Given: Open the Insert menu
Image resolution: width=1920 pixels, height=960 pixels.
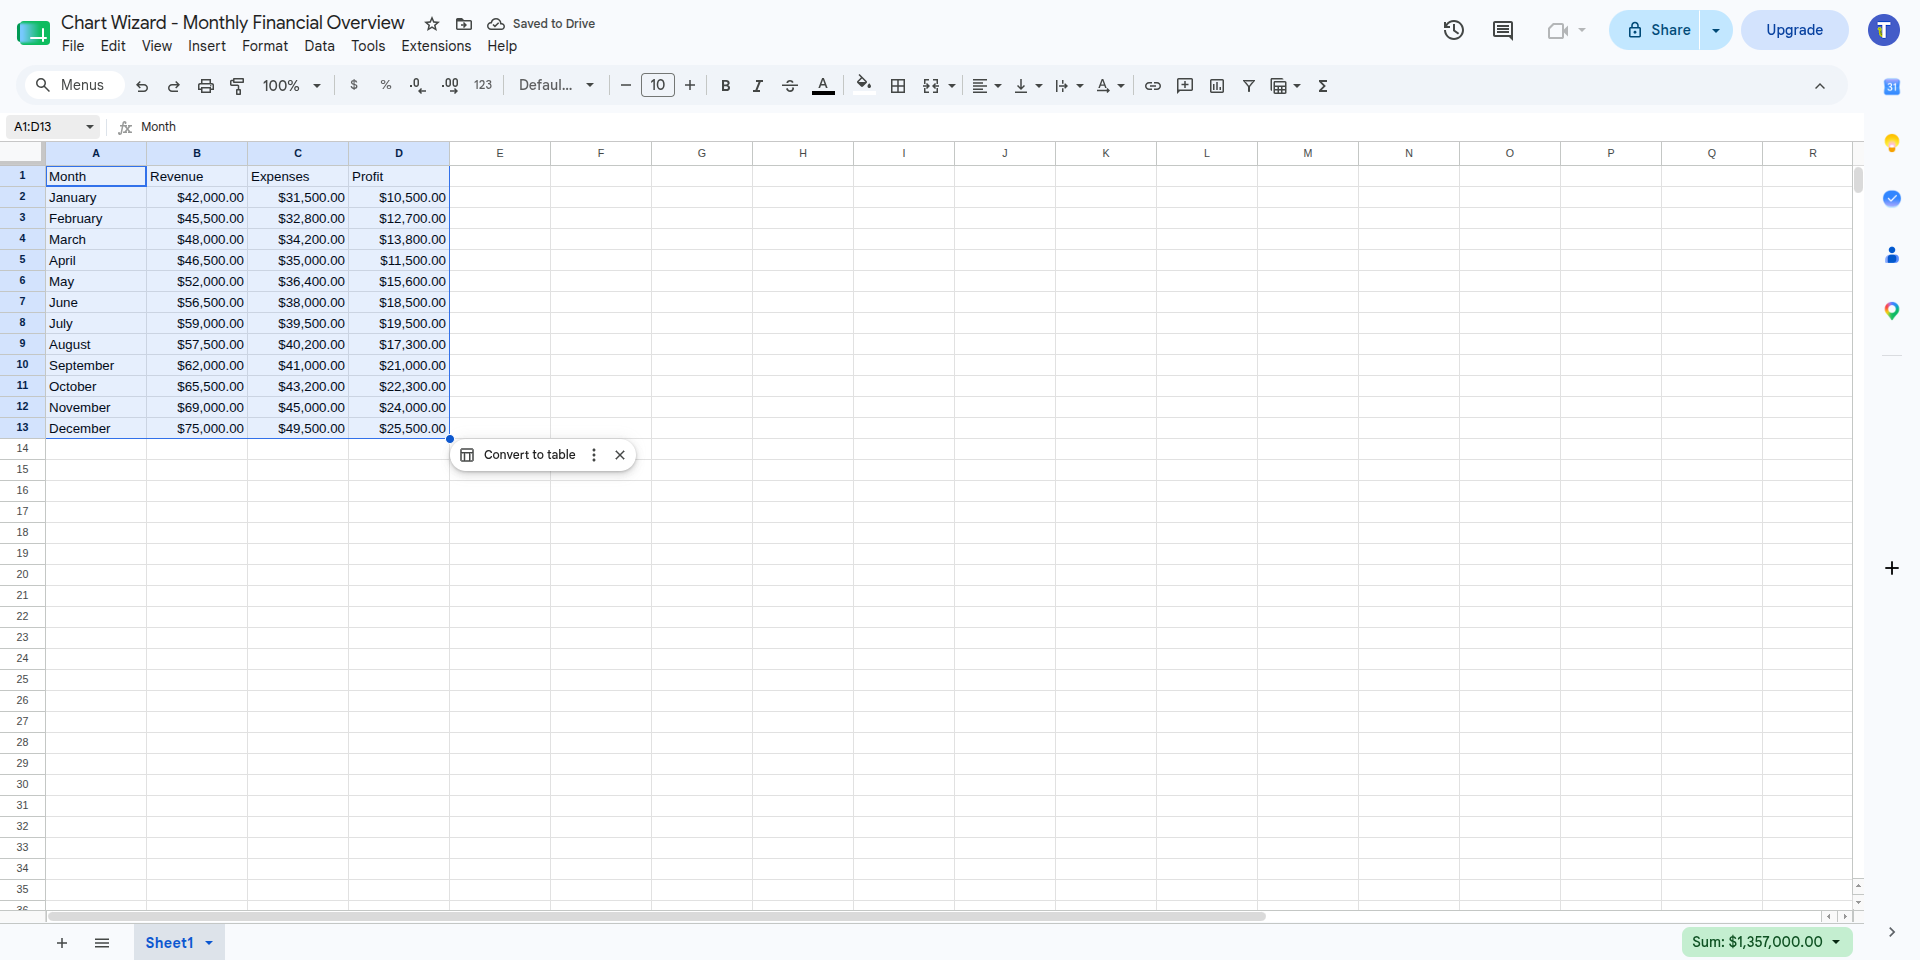Looking at the screenshot, I should coord(207,46).
